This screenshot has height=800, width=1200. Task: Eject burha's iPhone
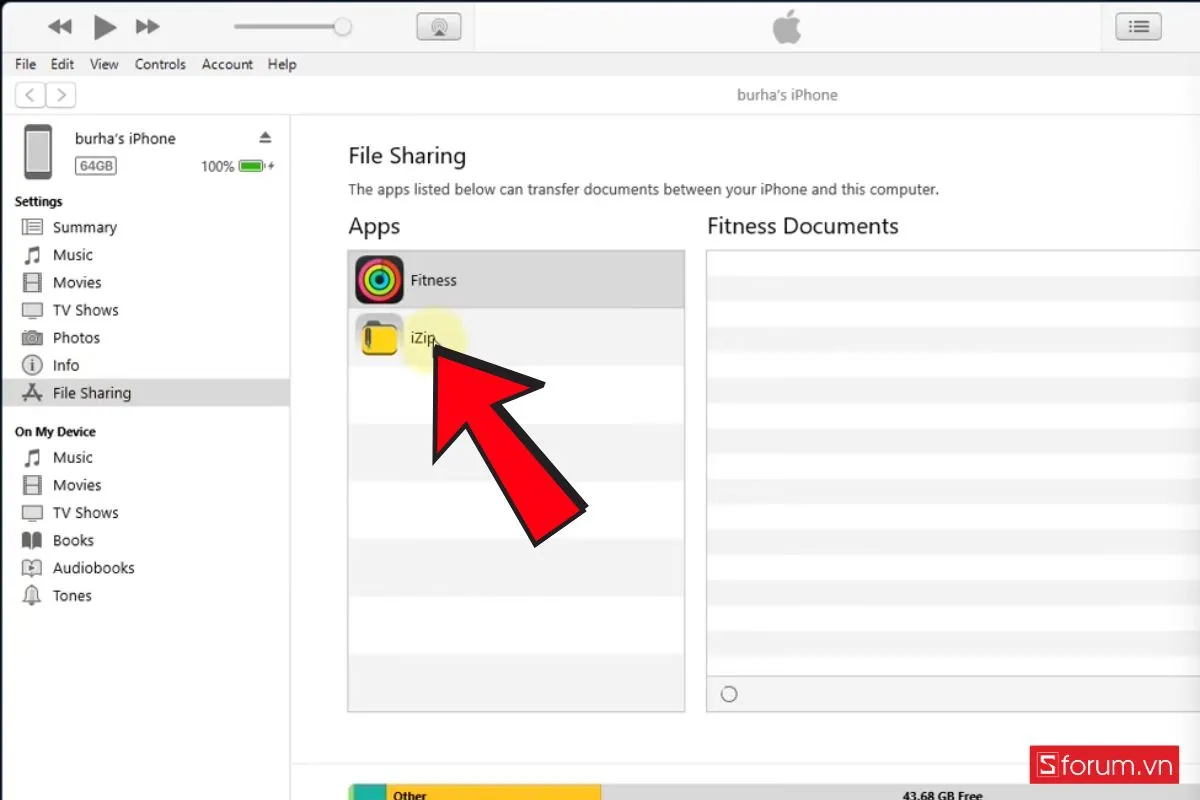[x=265, y=138]
